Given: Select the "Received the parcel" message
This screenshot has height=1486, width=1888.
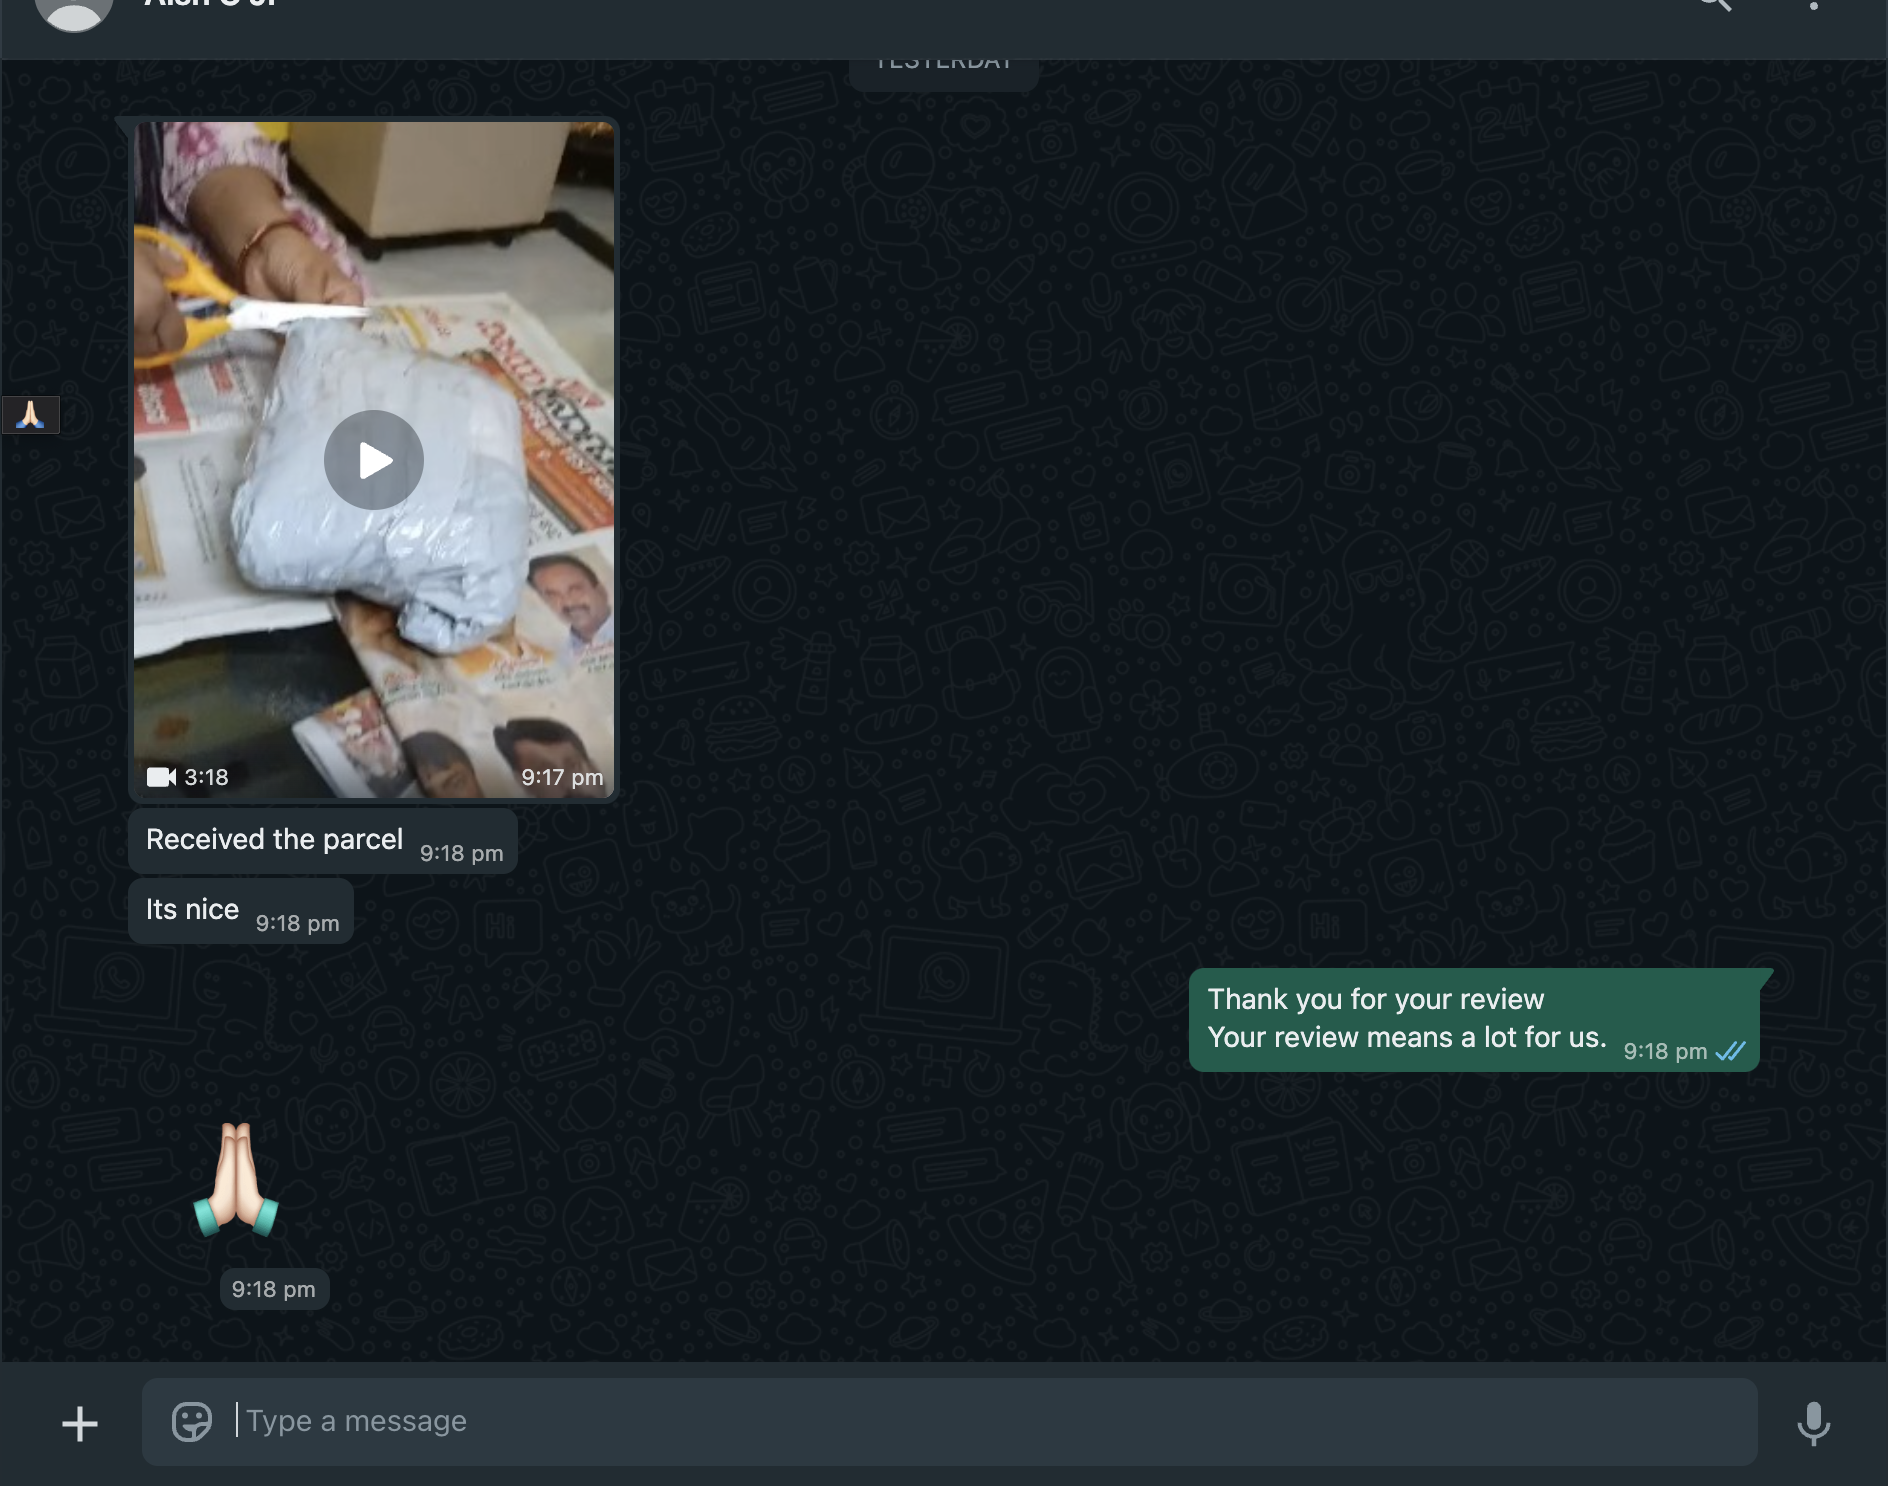Looking at the screenshot, I should point(275,840).
